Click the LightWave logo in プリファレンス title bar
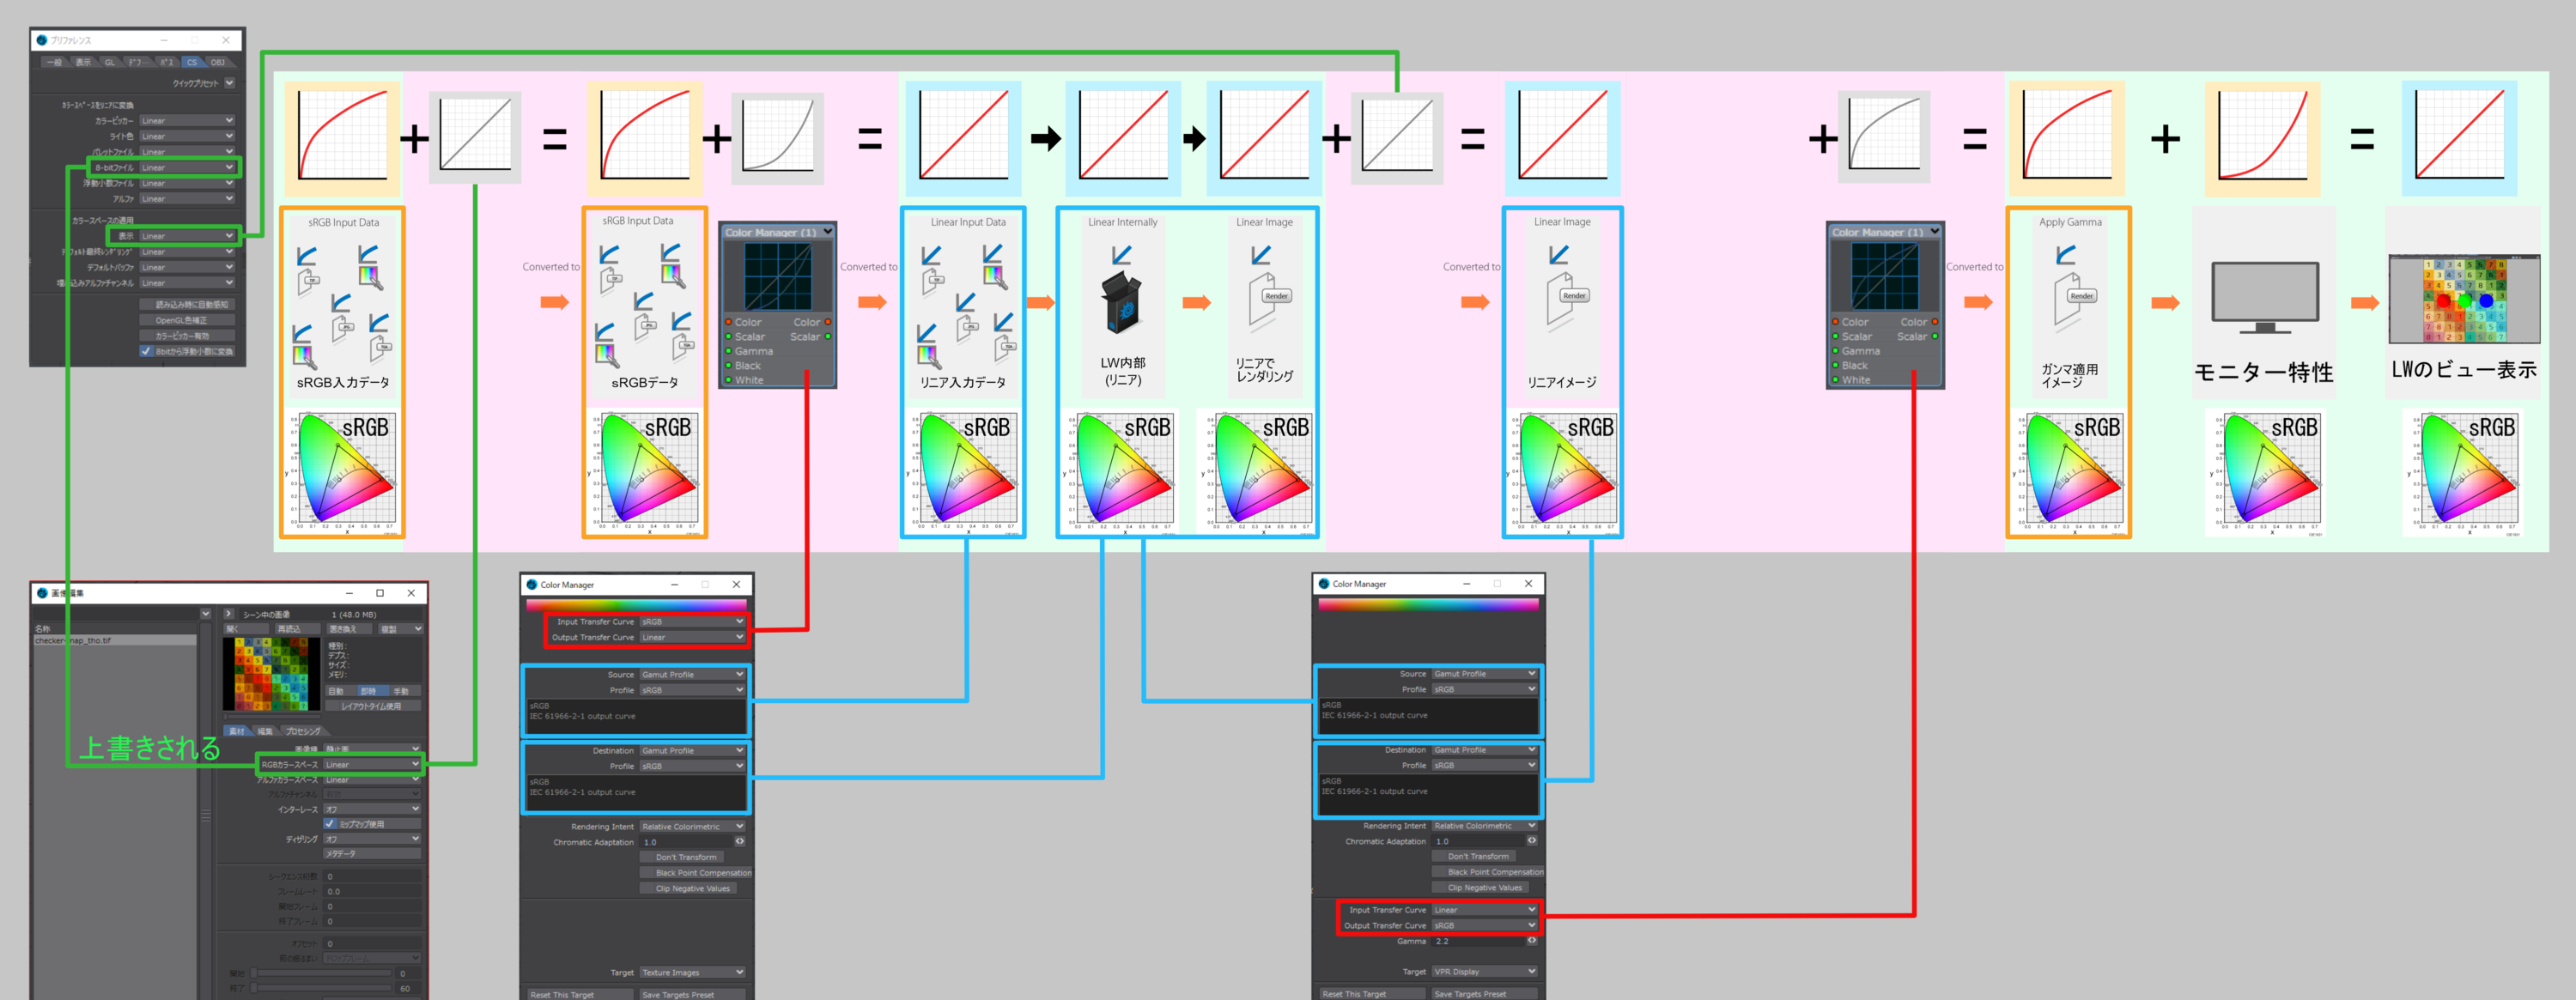Image resolution: width=2576 pixels, height=1000 pixels. point(41,40)
